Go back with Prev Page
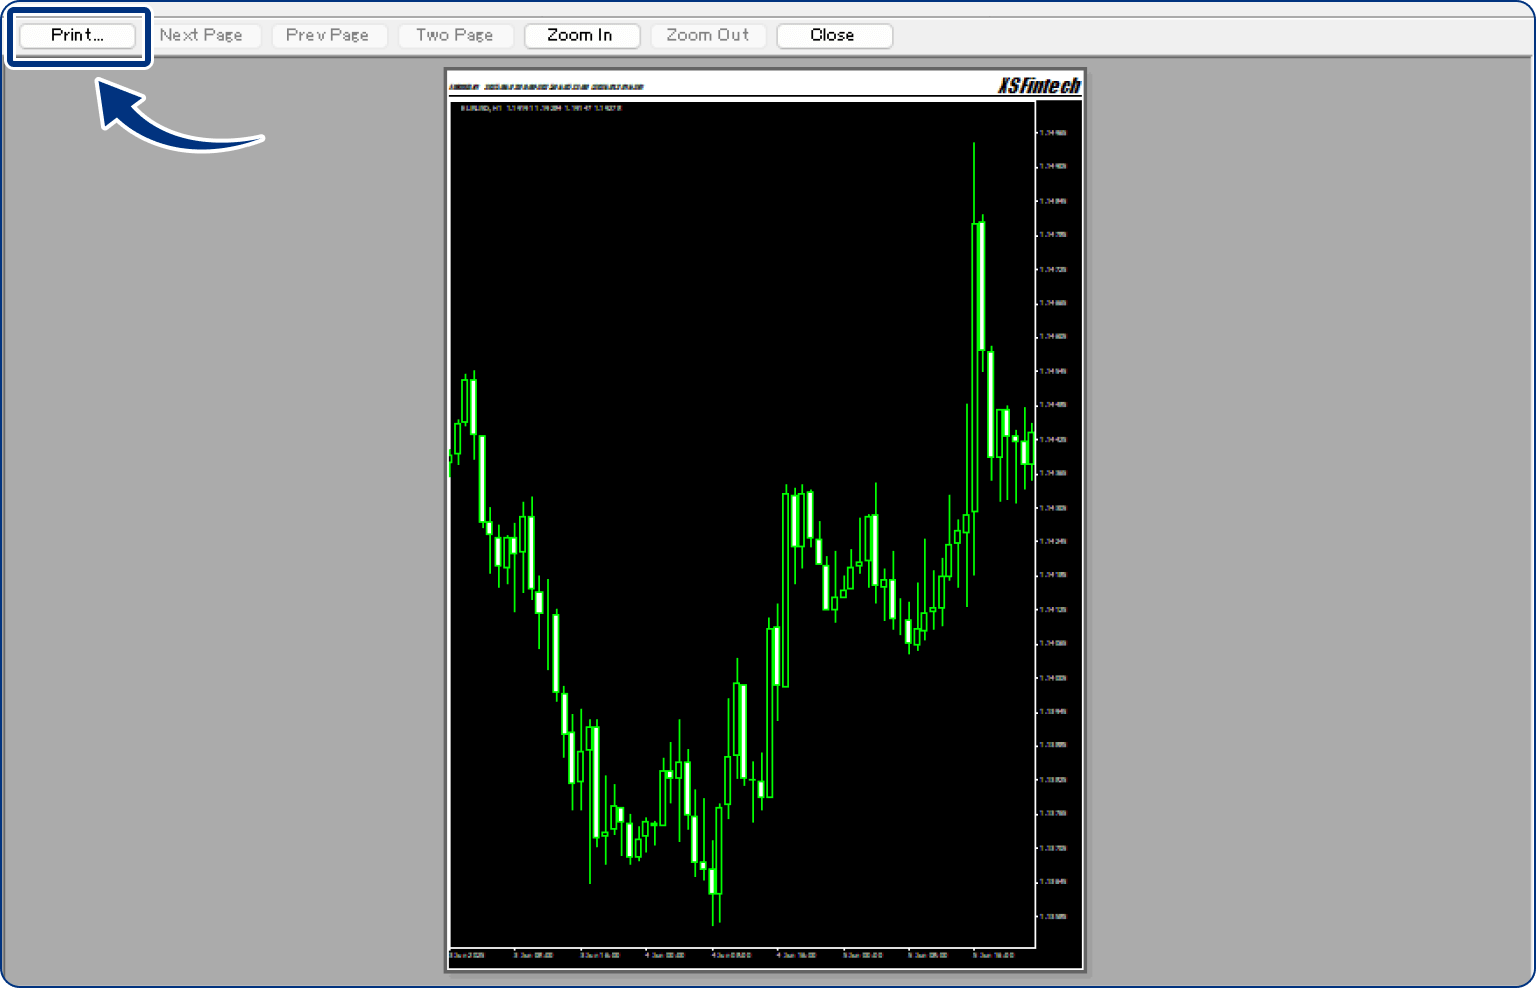 coord(327,35)
